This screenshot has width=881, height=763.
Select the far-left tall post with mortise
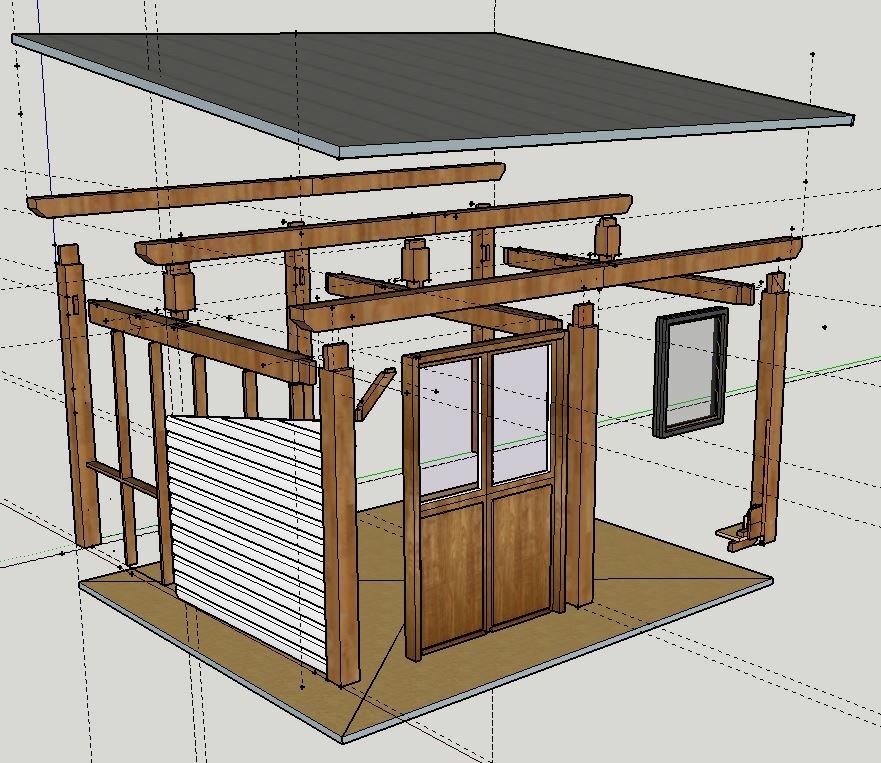pyautogui.click(x=79, y=395)
